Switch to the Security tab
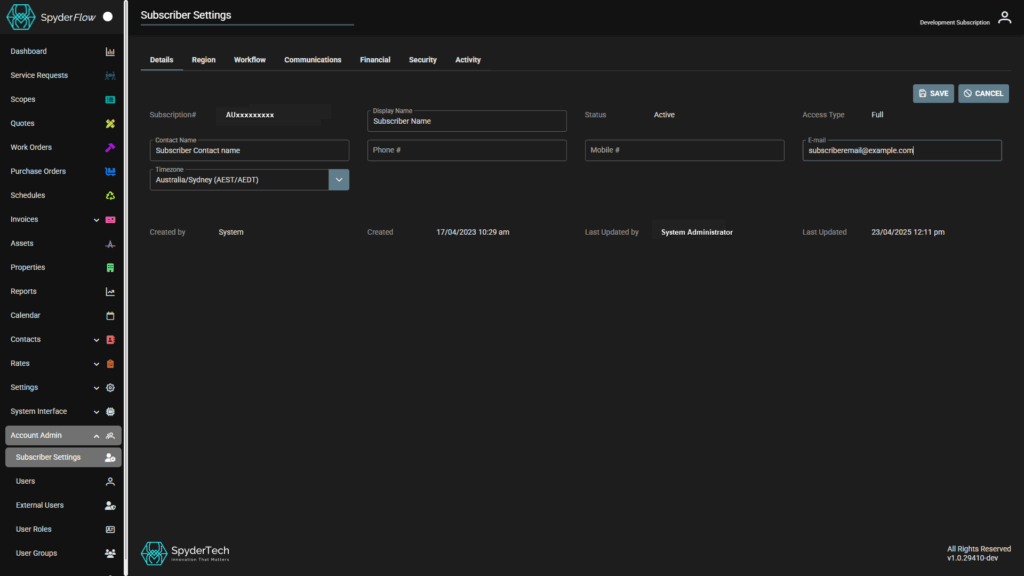Screen dimensions: 1024x576 tap(422, 60)
